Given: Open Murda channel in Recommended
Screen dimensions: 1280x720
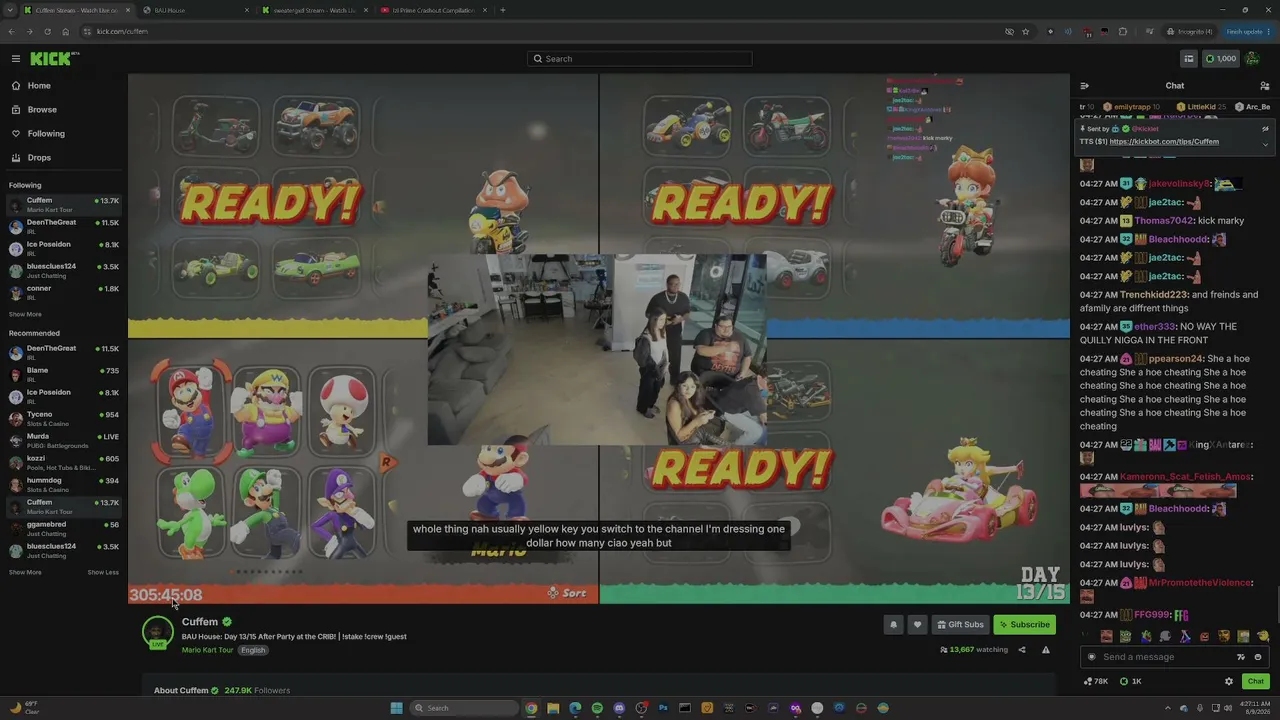Looking at the screenshot, I should 64,441.
